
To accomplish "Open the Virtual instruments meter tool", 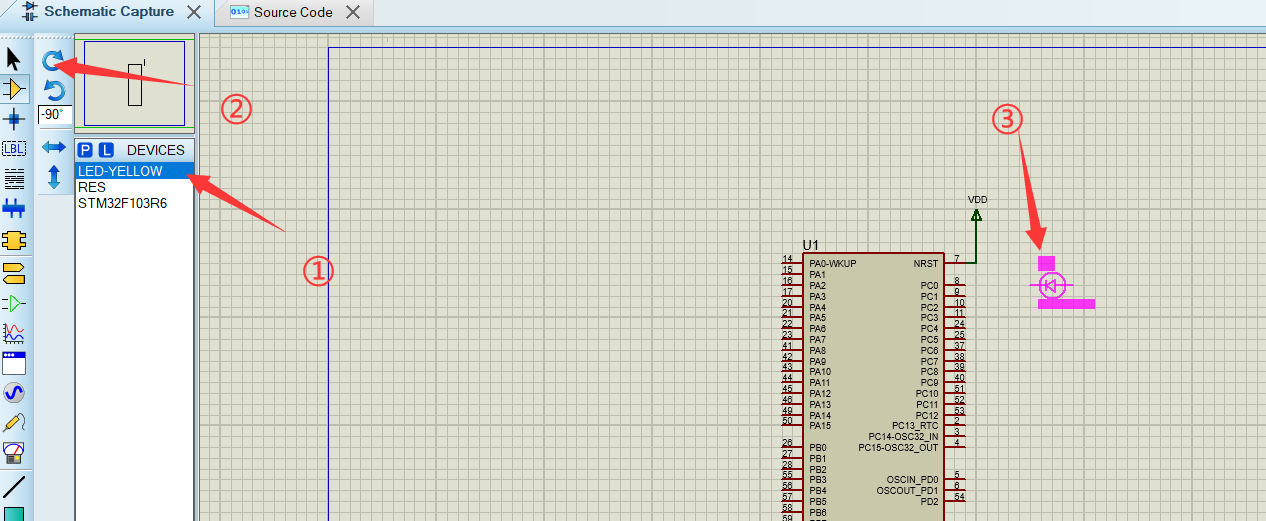I will coord(14,453).
